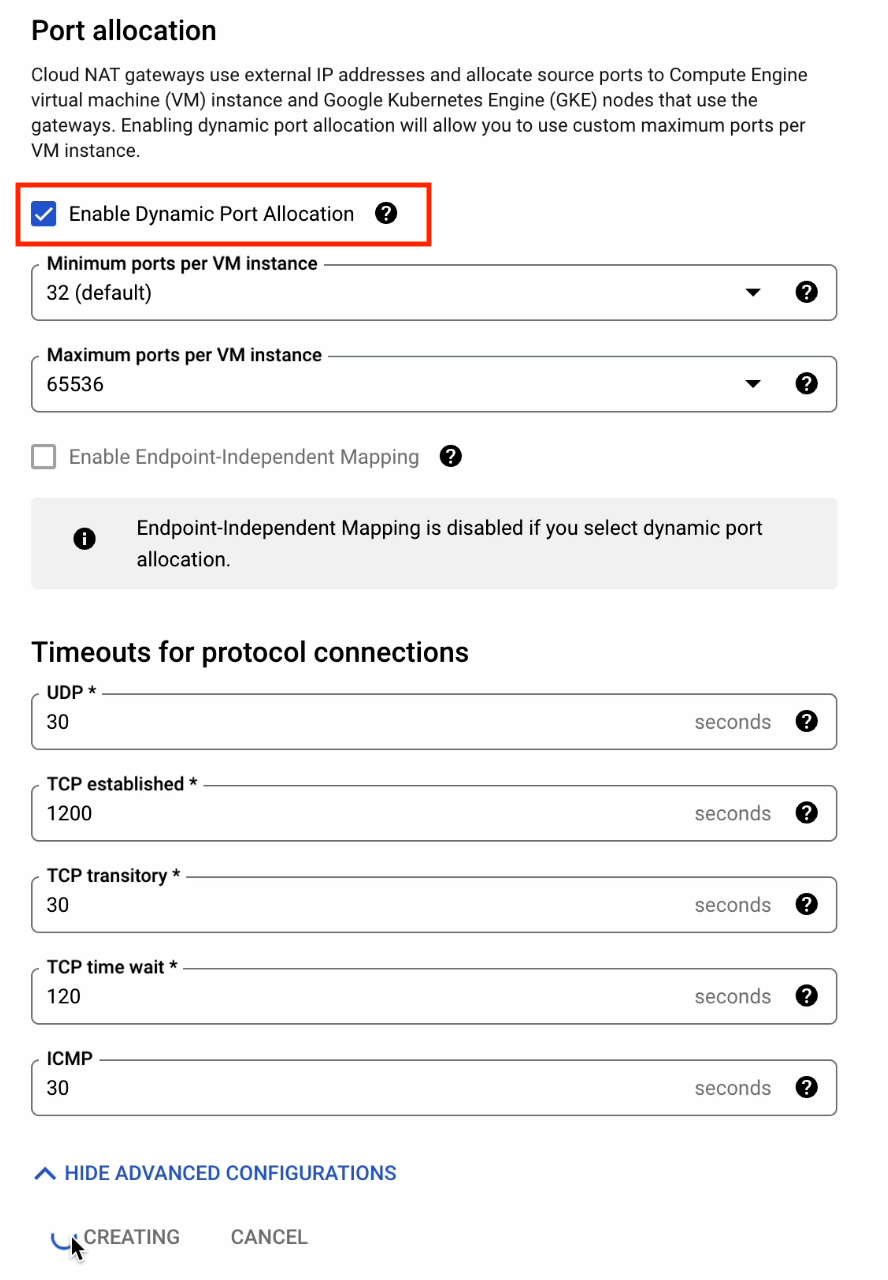
Task: Open help for Enable Dynamic Port Allocation
Action: click(386, 213)
